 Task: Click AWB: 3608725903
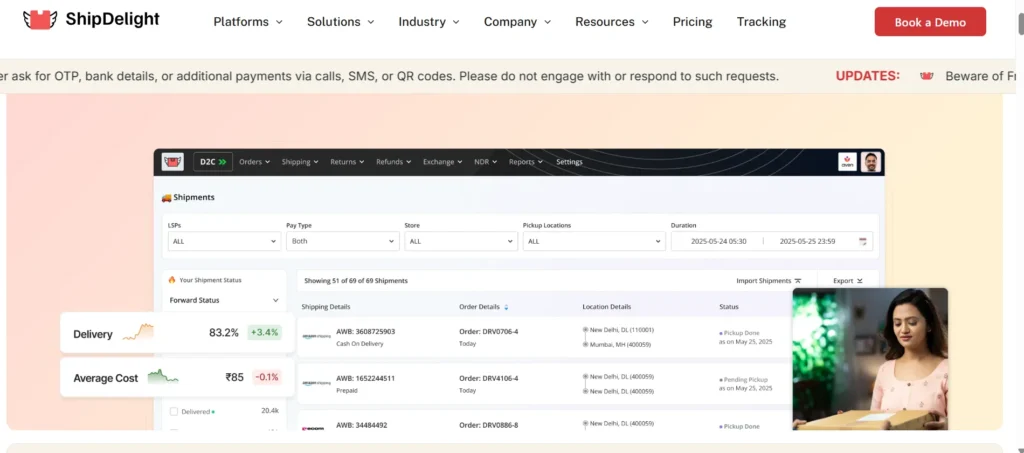(x=365, y=332)
